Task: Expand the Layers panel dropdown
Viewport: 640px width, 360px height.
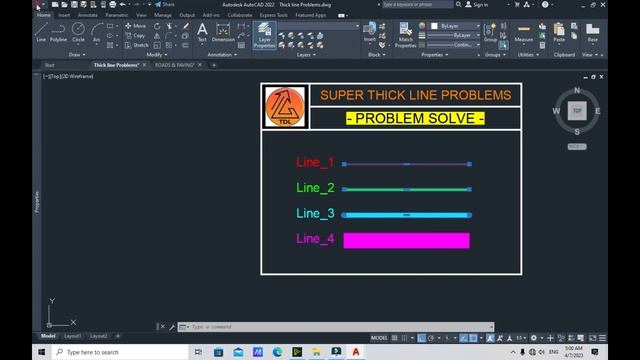Action: pyautogui.click(x=306, y=55)
